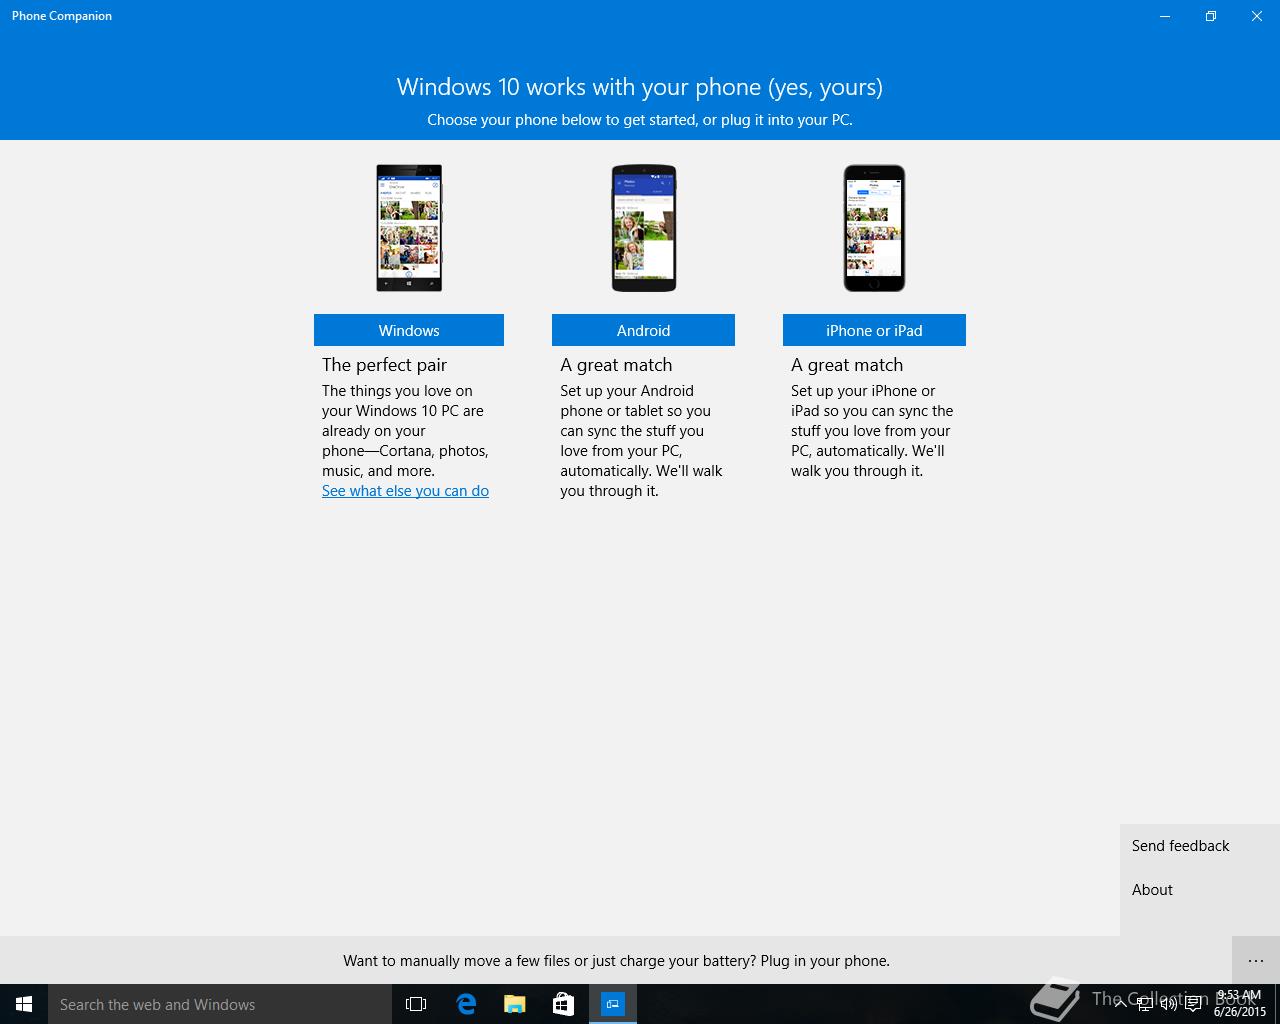1280x1024 pixels.
Task: Click the 'The perfect pair' heading
Action: click(384, 365)
